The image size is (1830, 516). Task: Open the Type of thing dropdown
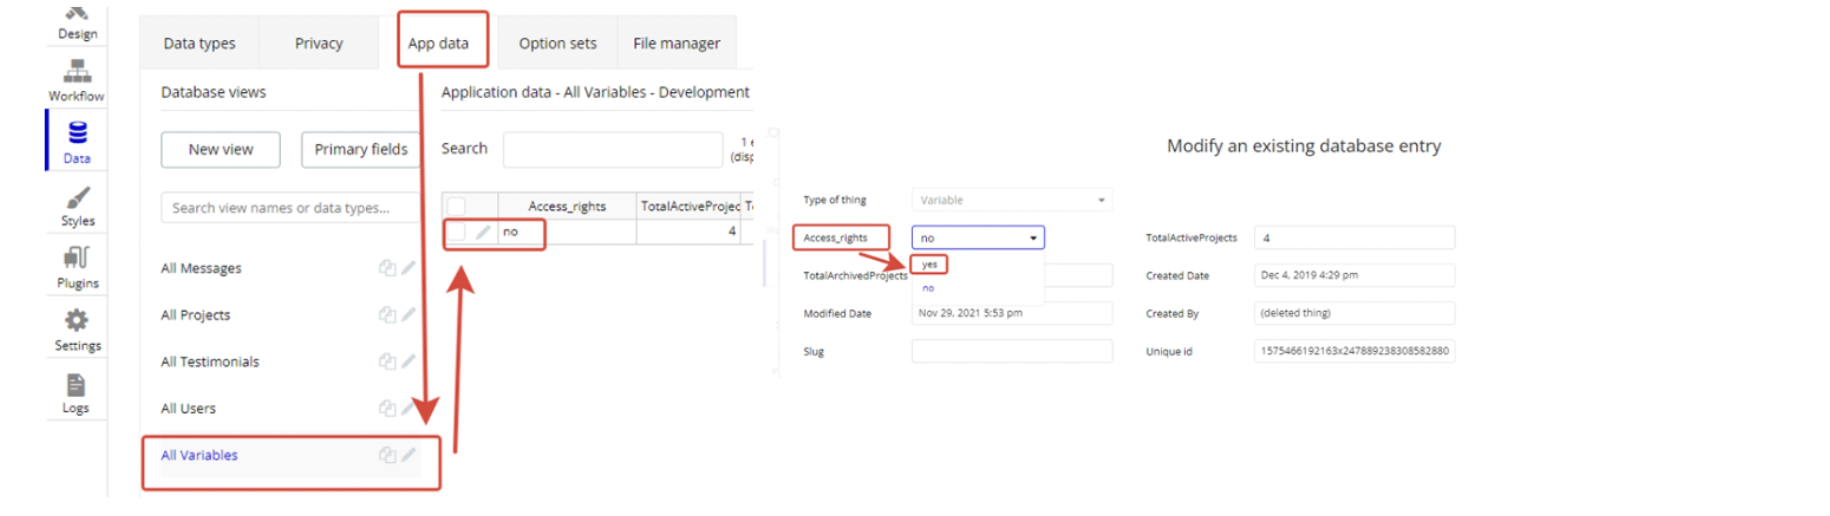pyautogui.click(x=1011, y=200)
